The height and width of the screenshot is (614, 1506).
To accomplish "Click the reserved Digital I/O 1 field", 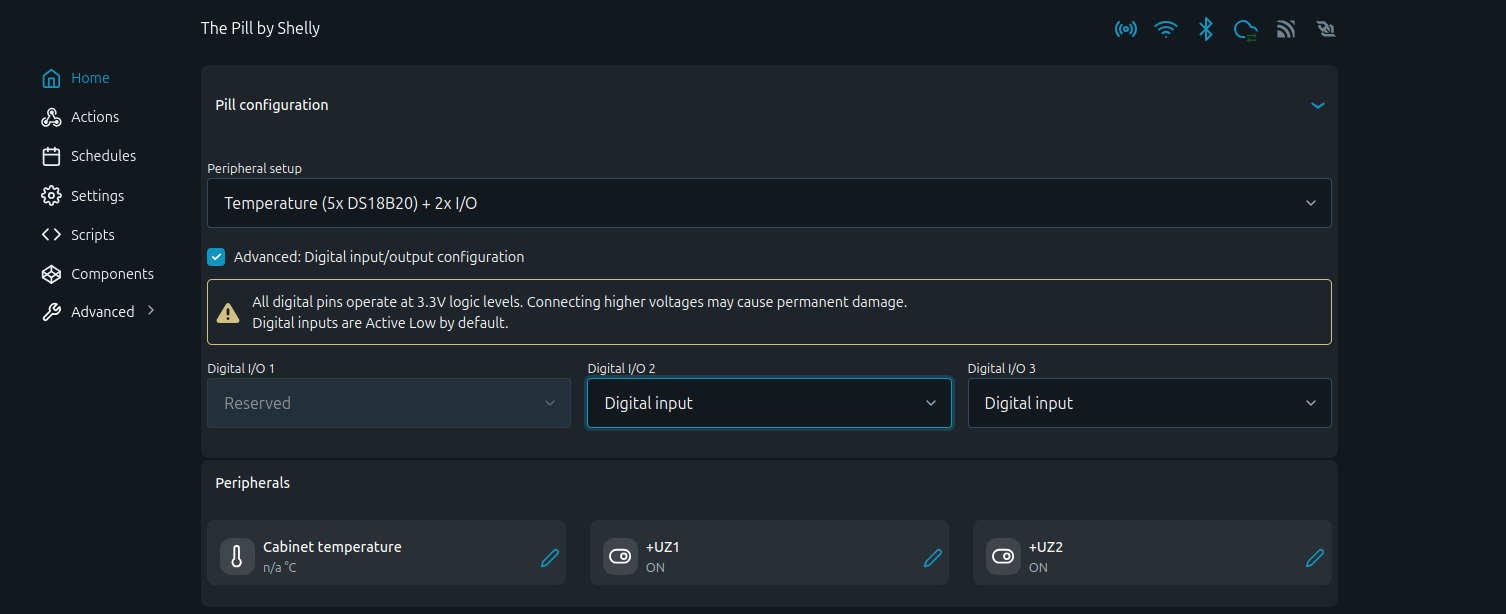I will tap(388, 402).
